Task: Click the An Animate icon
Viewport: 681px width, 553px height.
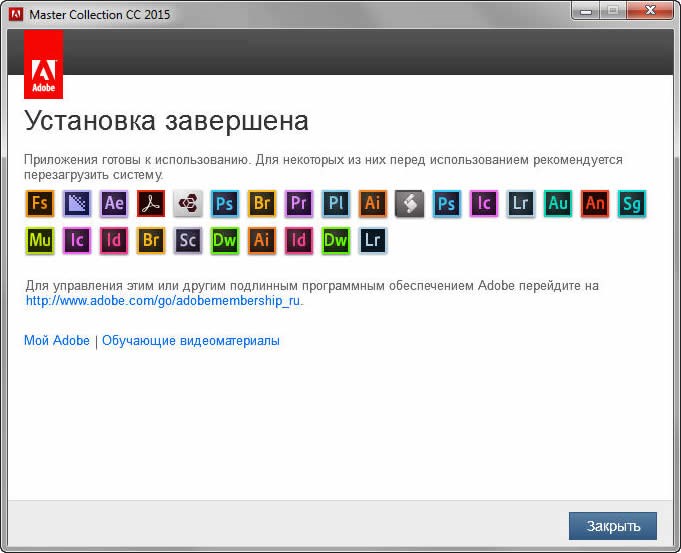Action: coord(595,203)
